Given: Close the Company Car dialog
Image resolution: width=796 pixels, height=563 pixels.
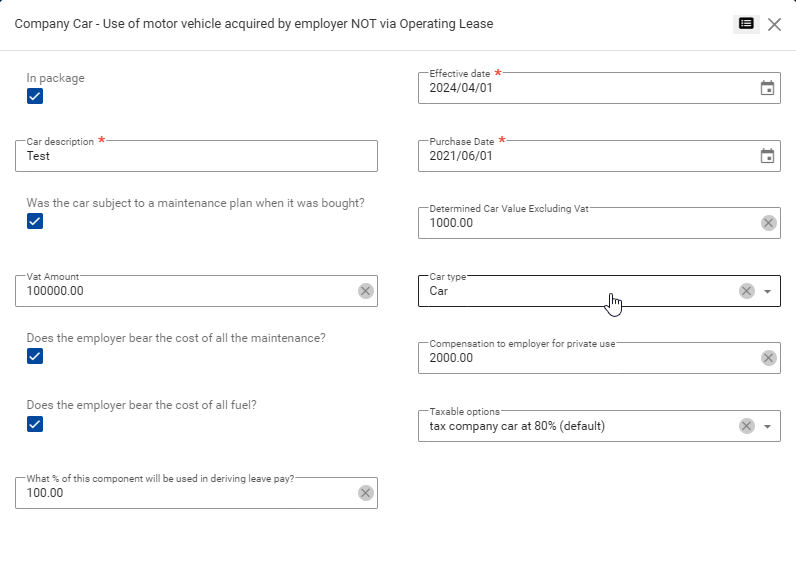Looking at the screenshot, I should click(x=775, y=24).
